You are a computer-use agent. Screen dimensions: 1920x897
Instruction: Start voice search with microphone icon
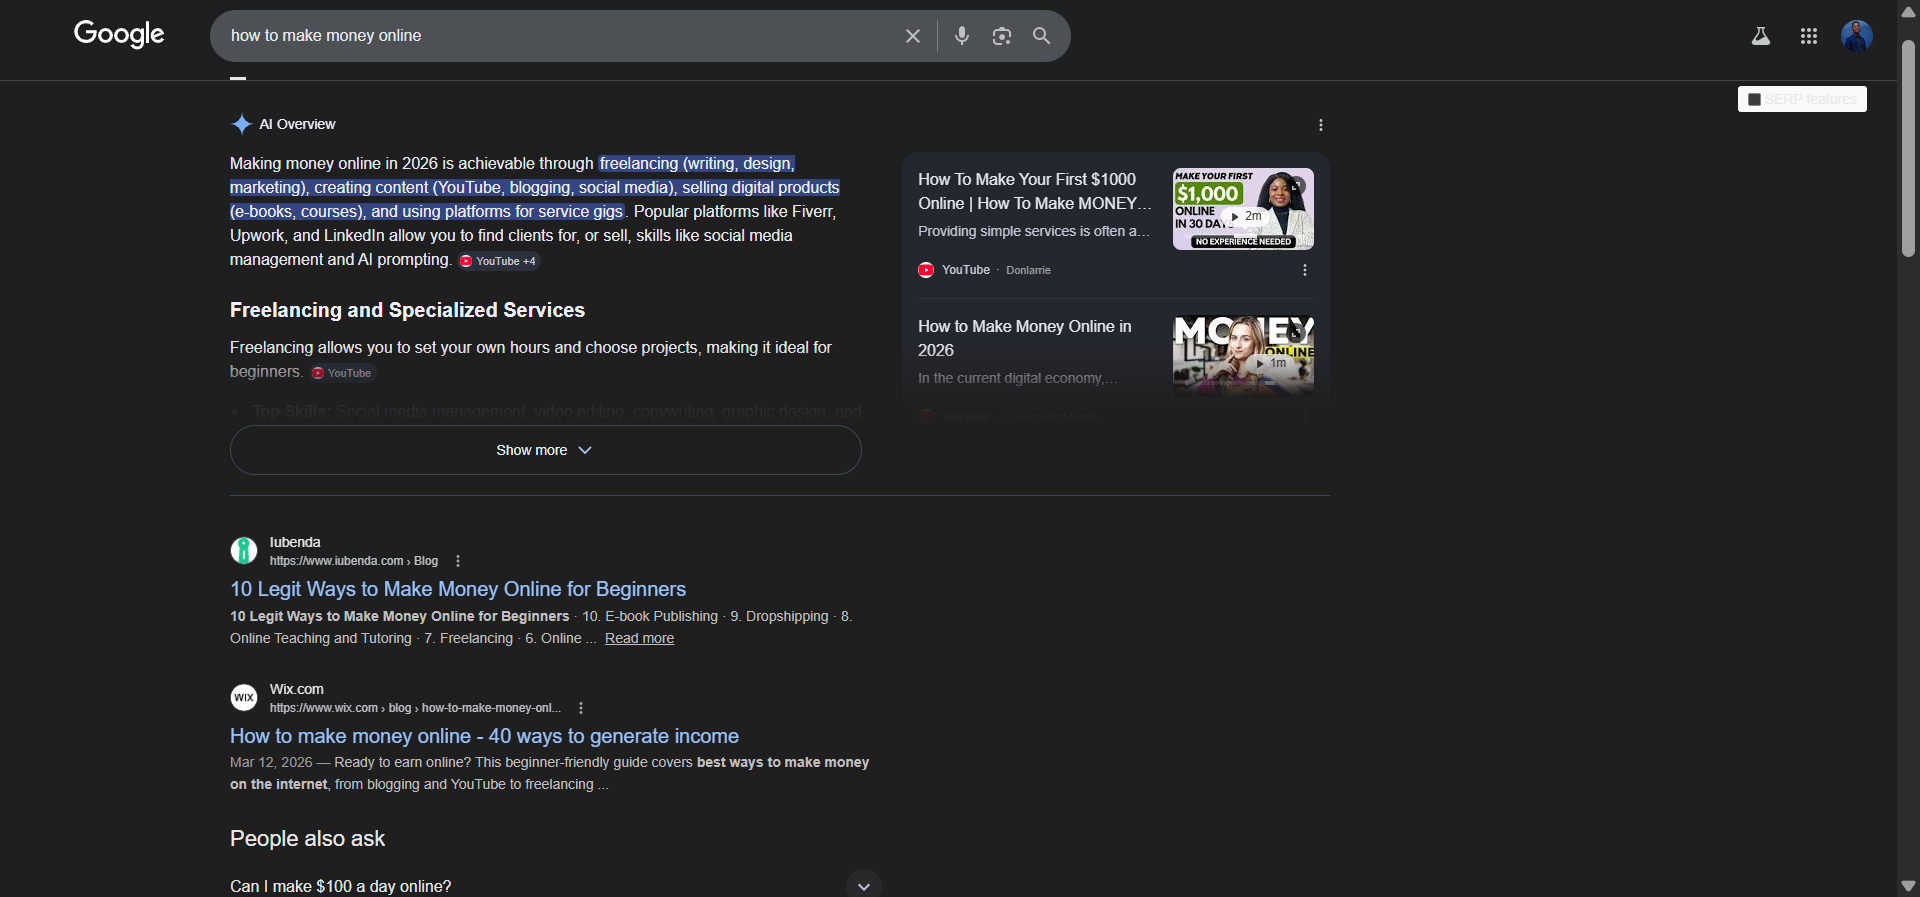(x=961, y=36)
